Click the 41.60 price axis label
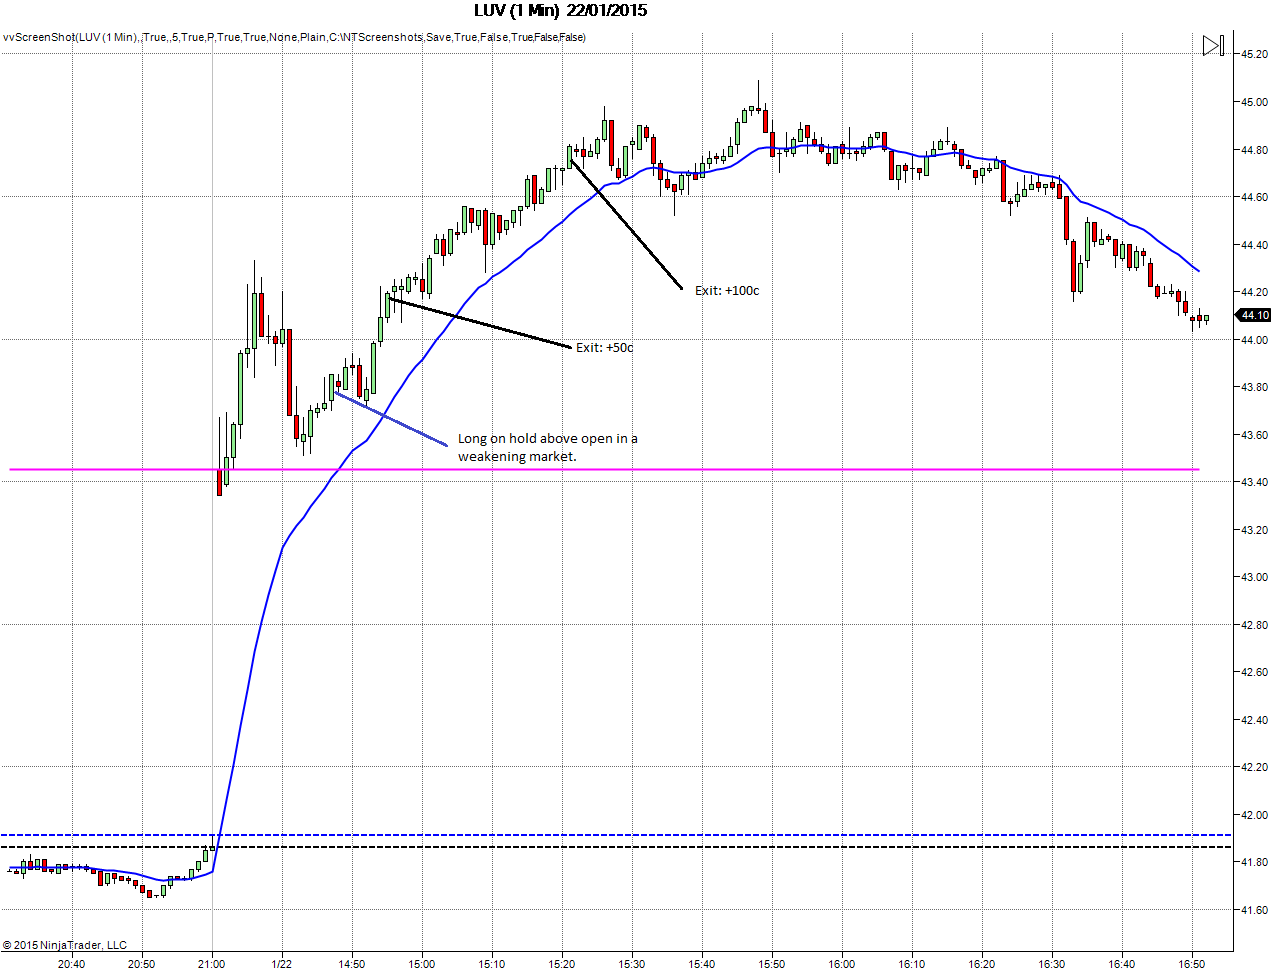This screenshot has width=1280, height=978. (1254, 910)
